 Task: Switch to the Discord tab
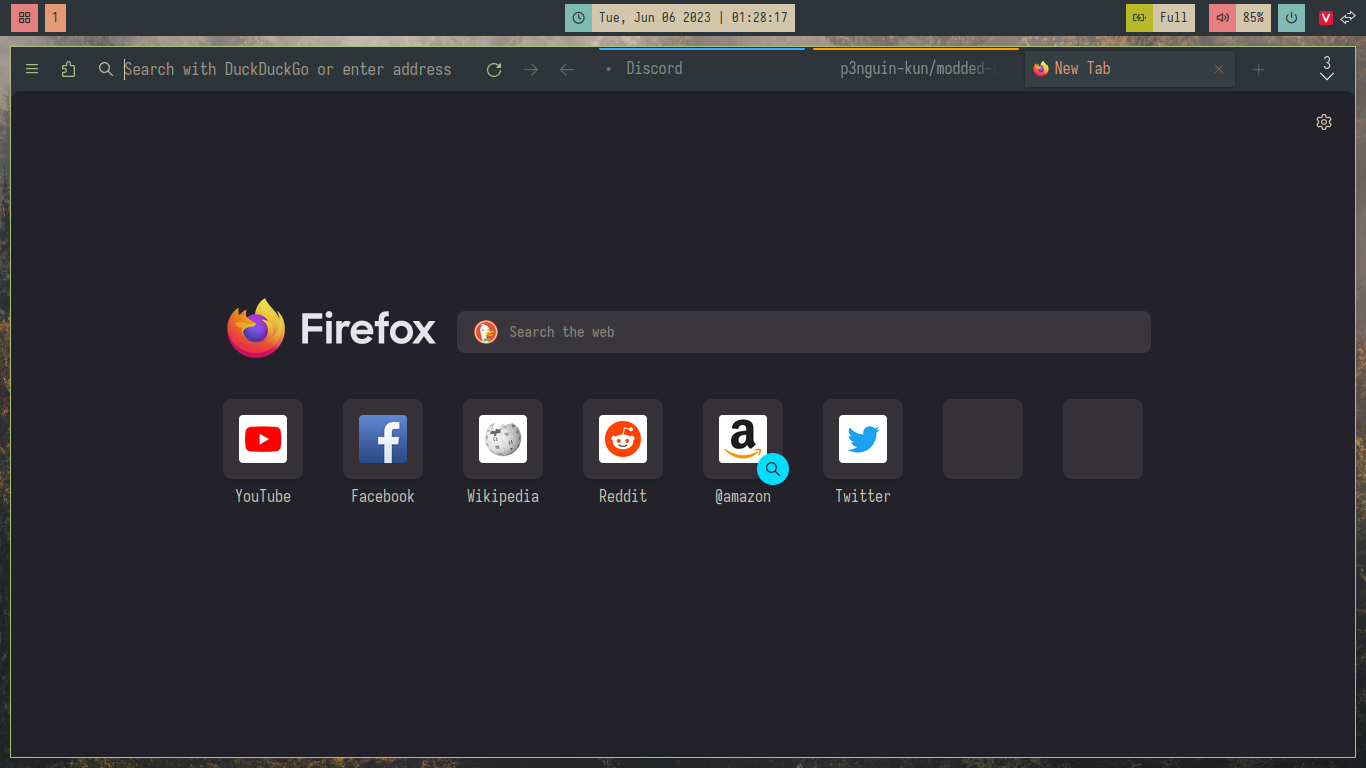click(x=700, y=69)
